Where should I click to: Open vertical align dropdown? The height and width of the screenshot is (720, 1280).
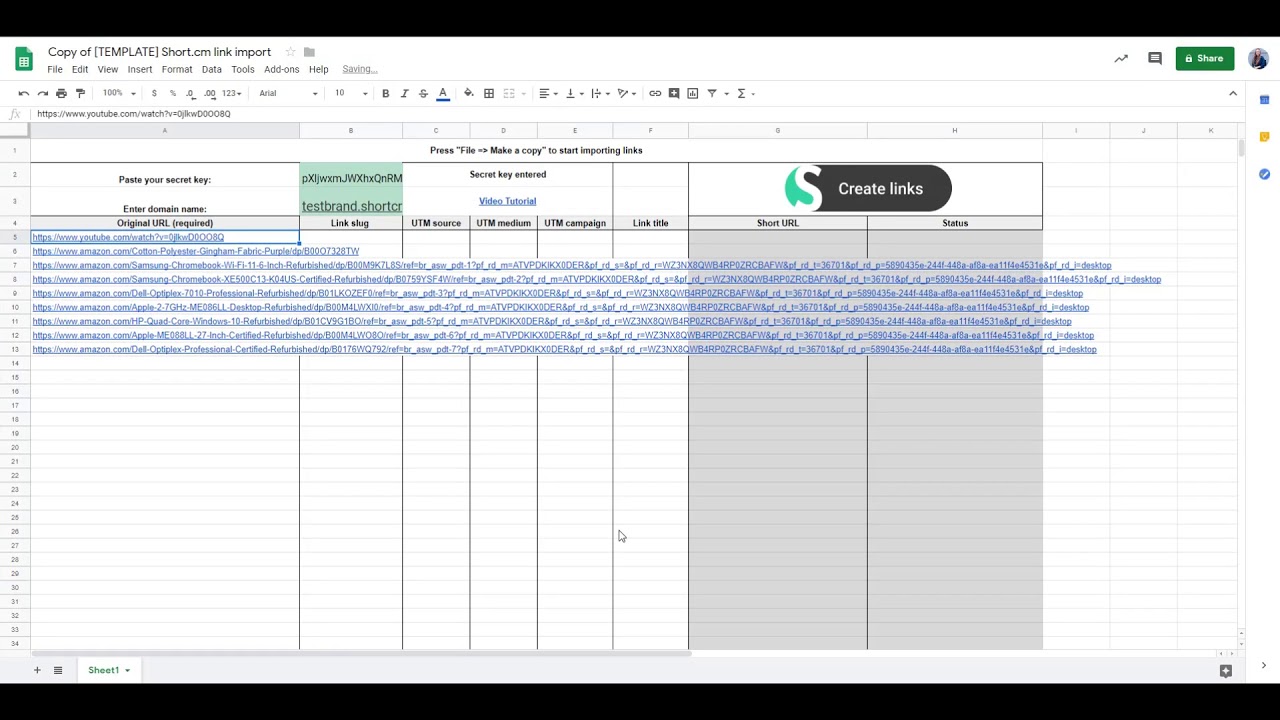click(574, 93)
